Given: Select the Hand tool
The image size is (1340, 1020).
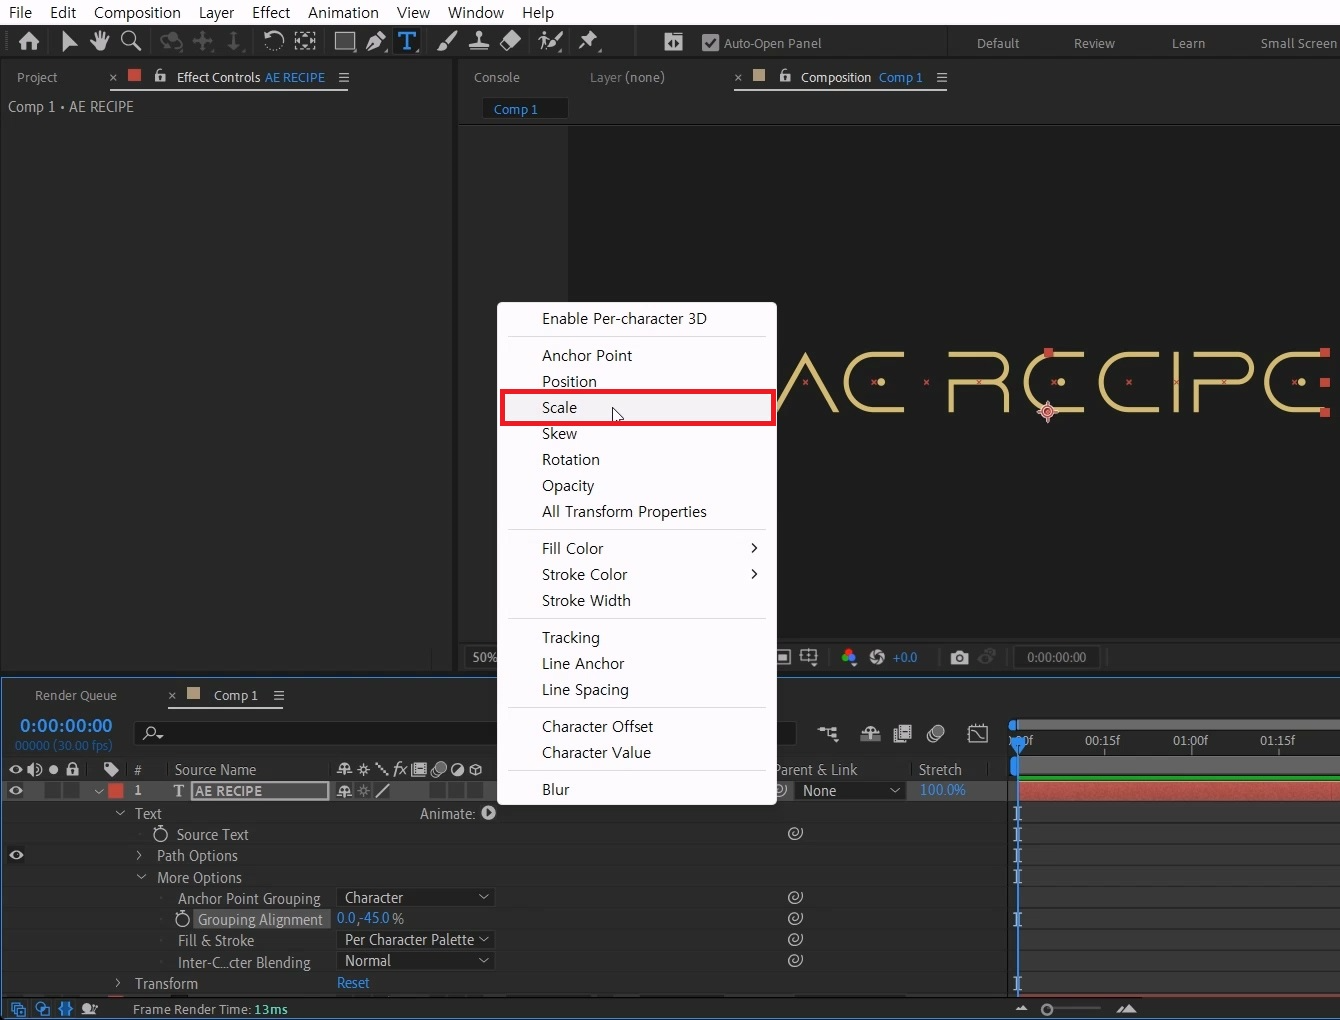Looking at the screenshot, I should pyautogui.click(x=99, y=41).
